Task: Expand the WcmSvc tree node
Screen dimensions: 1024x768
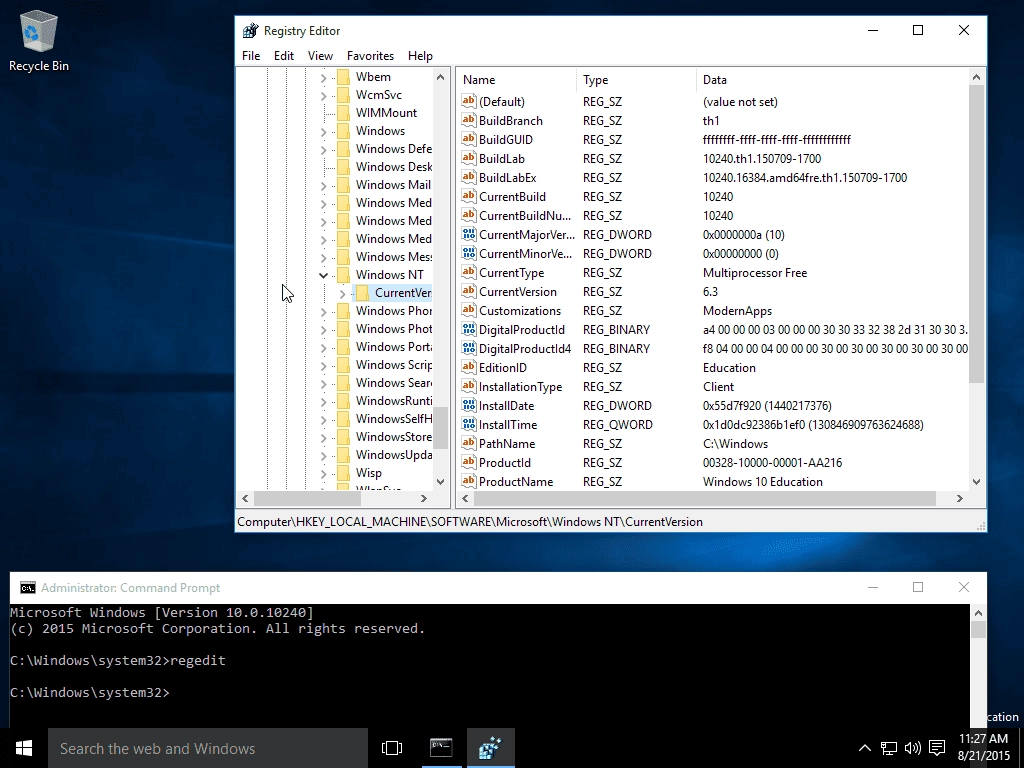Action: click(x=323, y=96)
